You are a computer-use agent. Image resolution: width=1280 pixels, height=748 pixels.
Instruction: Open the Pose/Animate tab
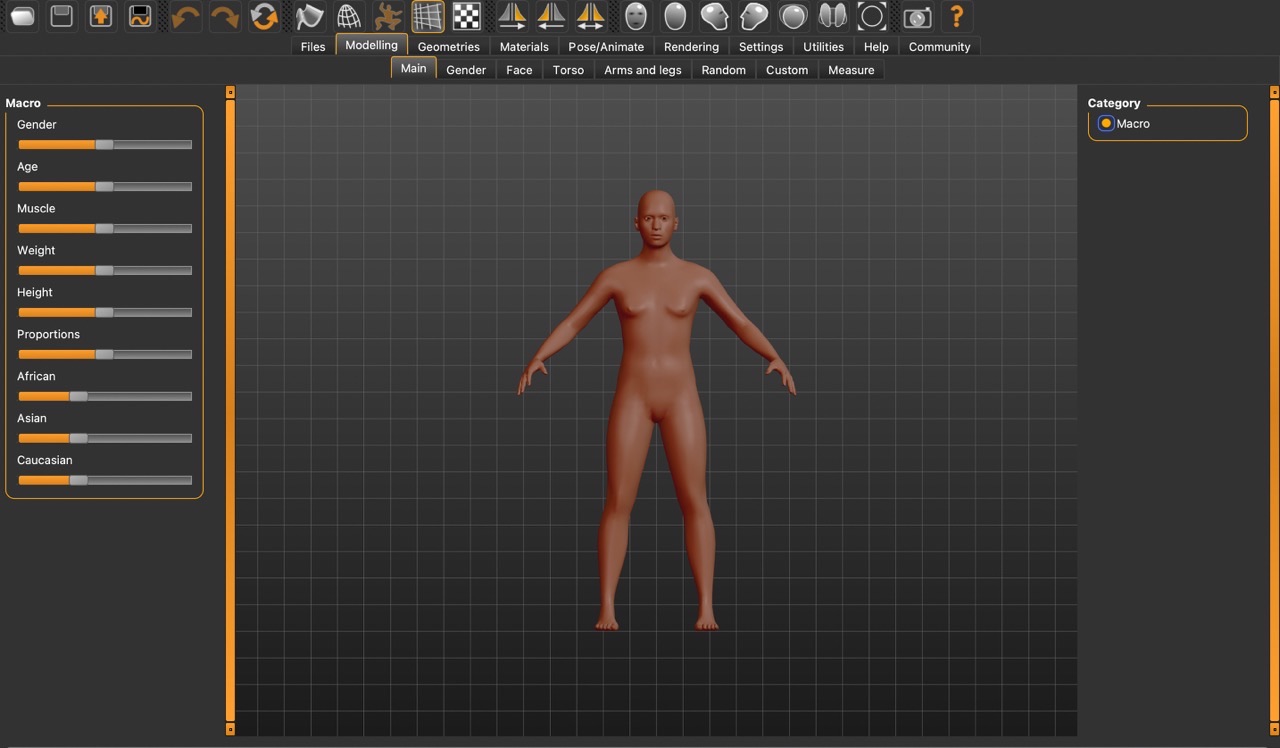tap(606, 47)
